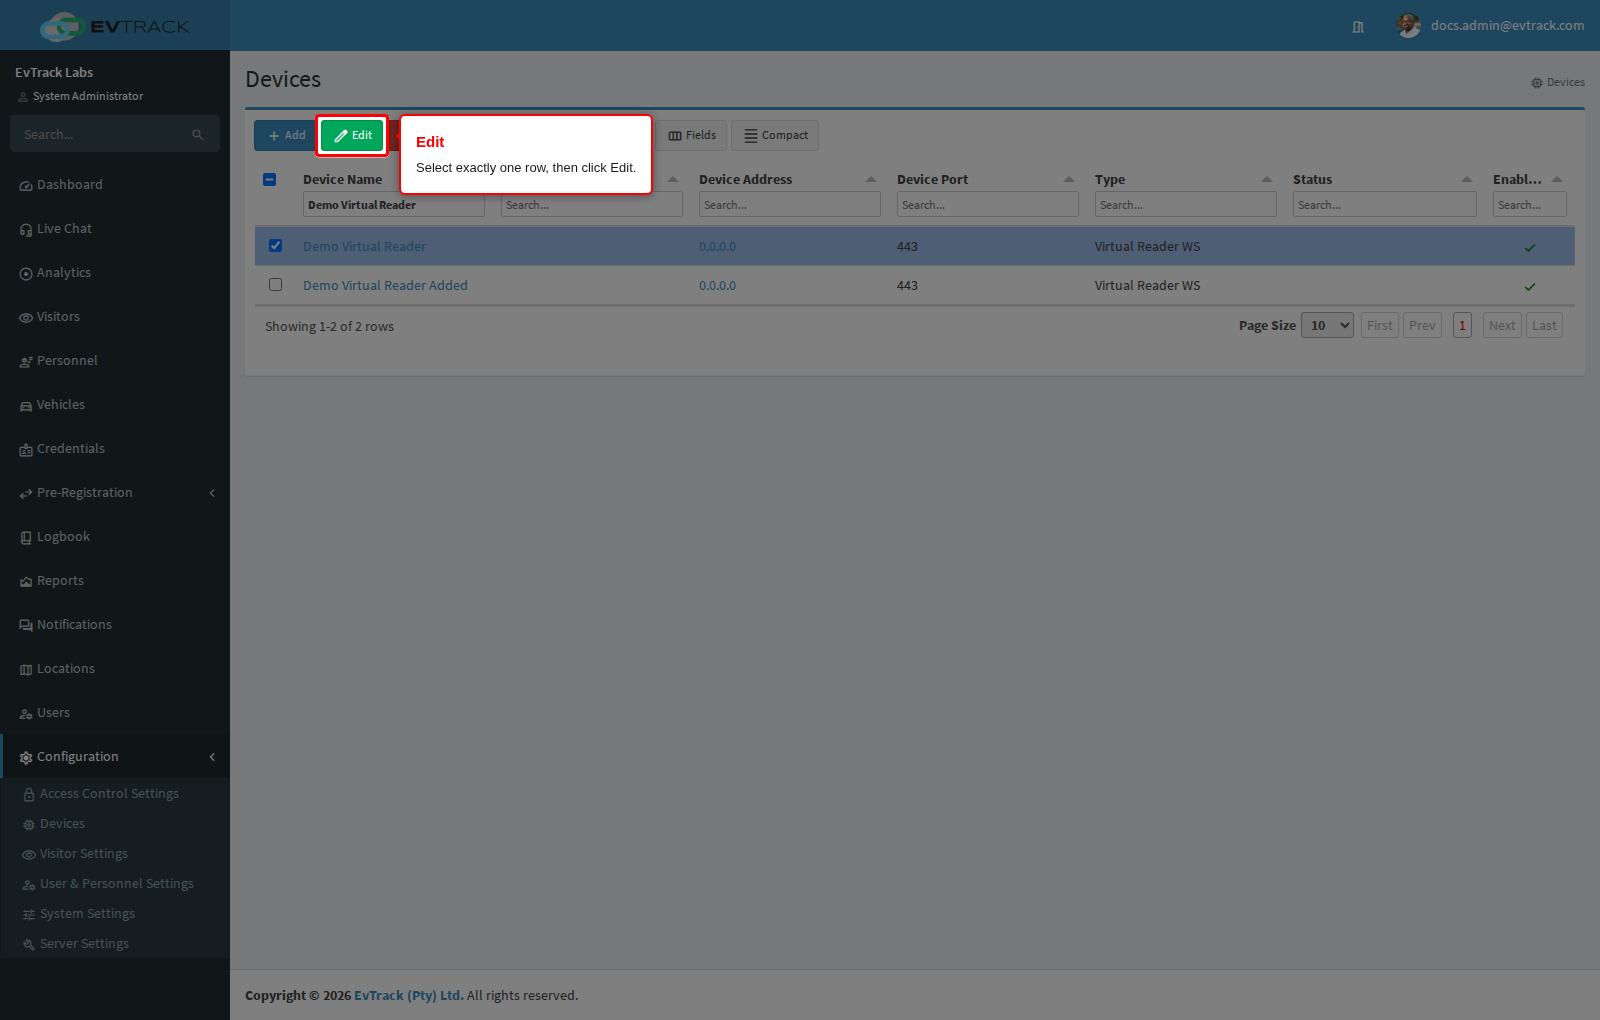The height and width of the screenshot is (1020, 1600).
Task: Click the Type column search field
Action: tap(1186, 205)
